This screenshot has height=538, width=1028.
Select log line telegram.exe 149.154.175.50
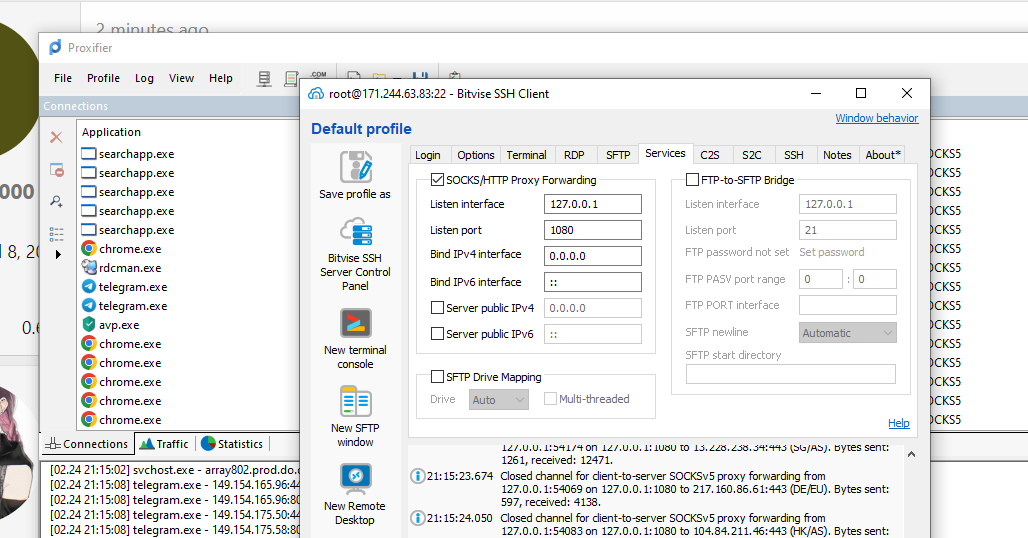coord(174,515)
